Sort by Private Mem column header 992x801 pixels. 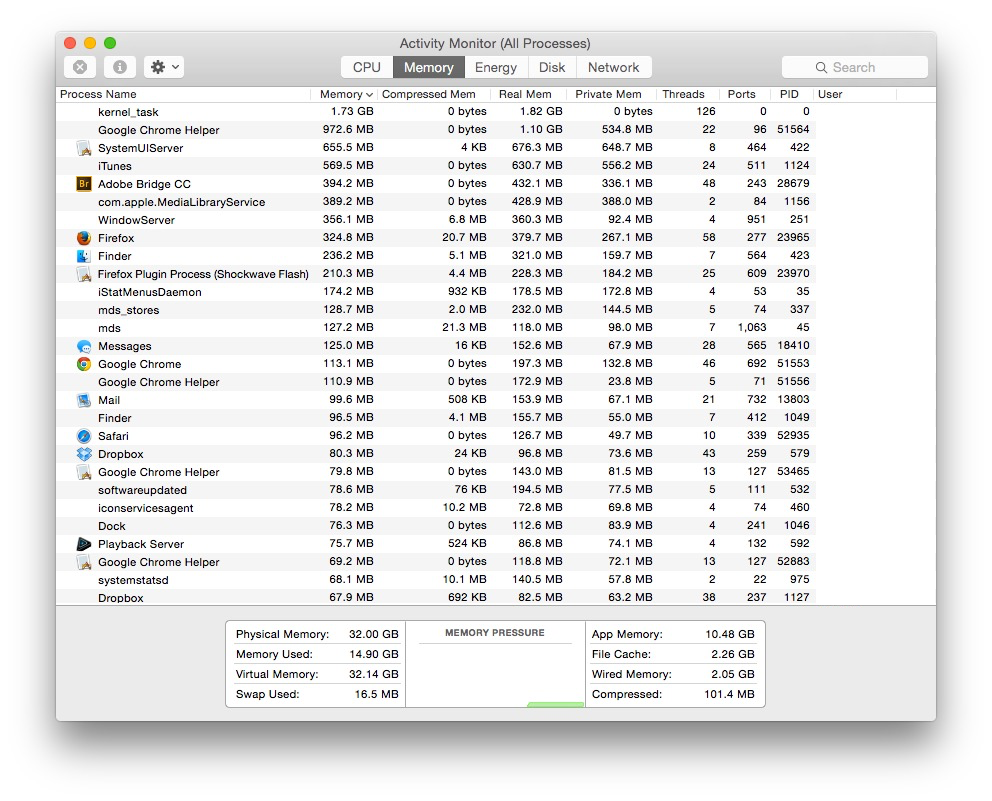point(611,94)
